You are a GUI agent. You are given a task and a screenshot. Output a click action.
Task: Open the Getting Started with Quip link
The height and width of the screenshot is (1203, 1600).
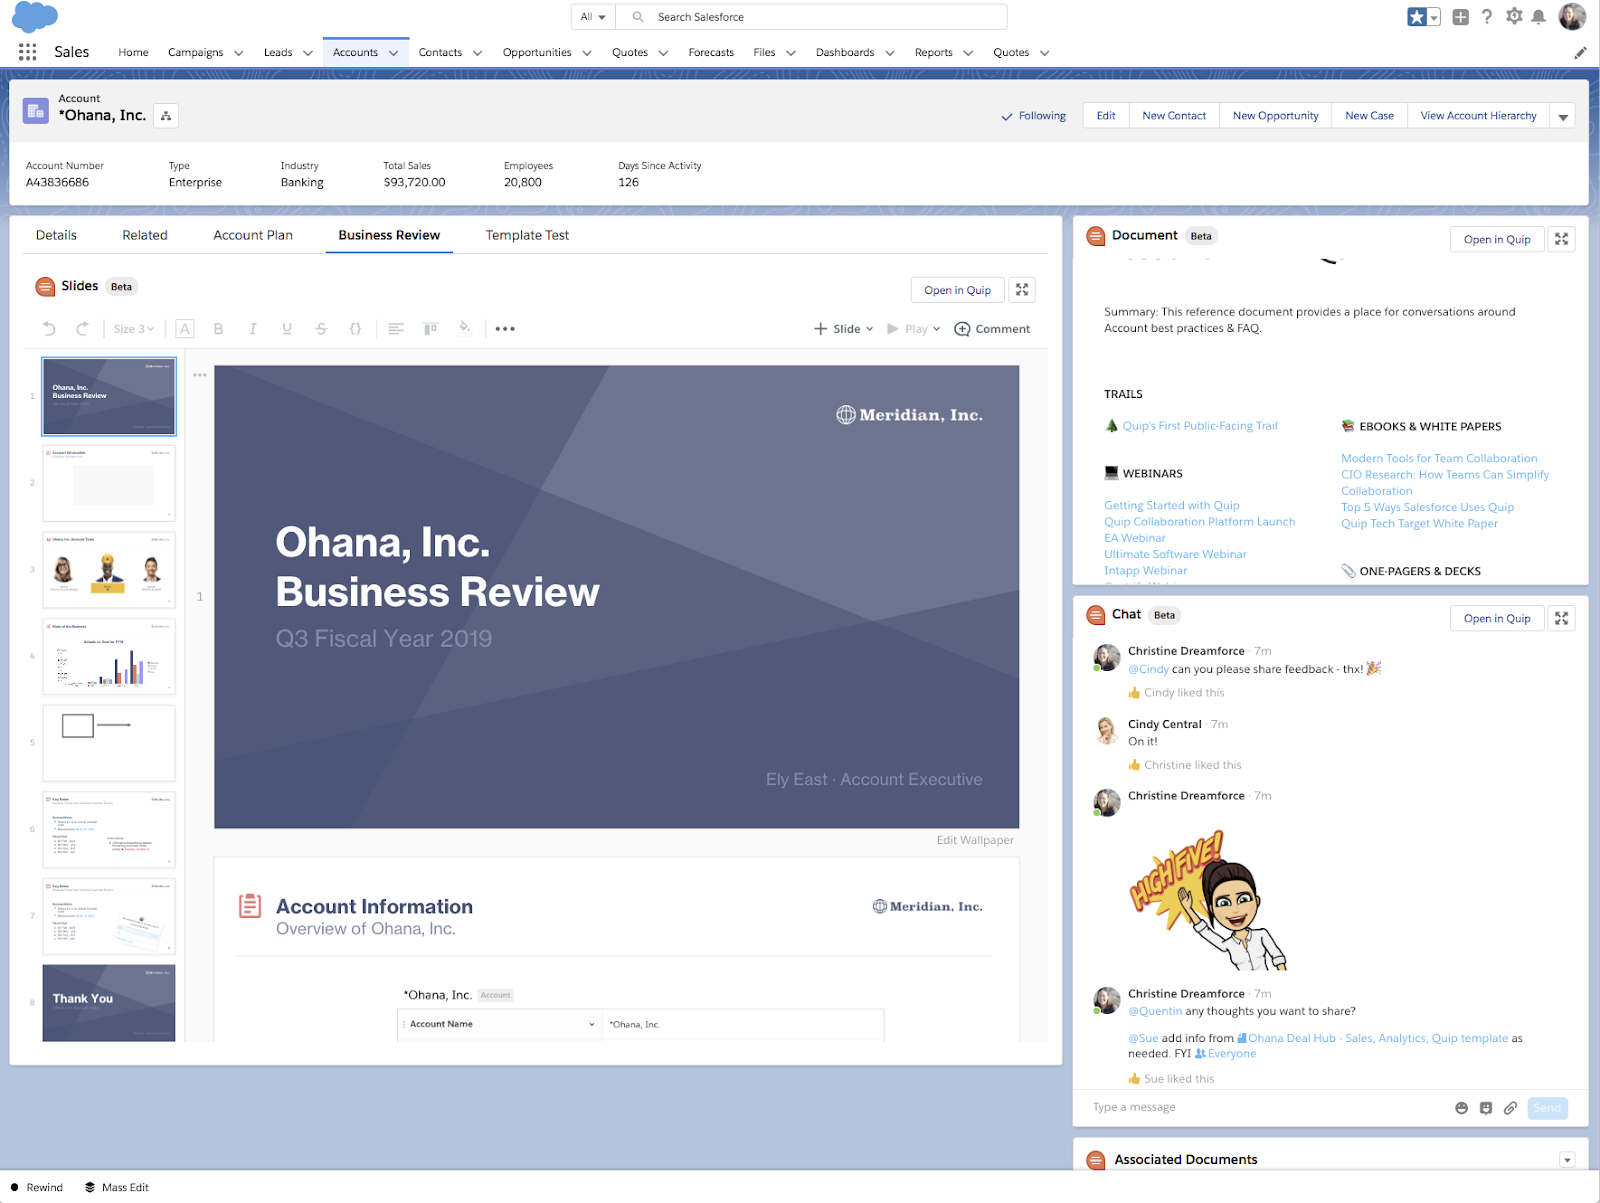tap(1171, 506)
